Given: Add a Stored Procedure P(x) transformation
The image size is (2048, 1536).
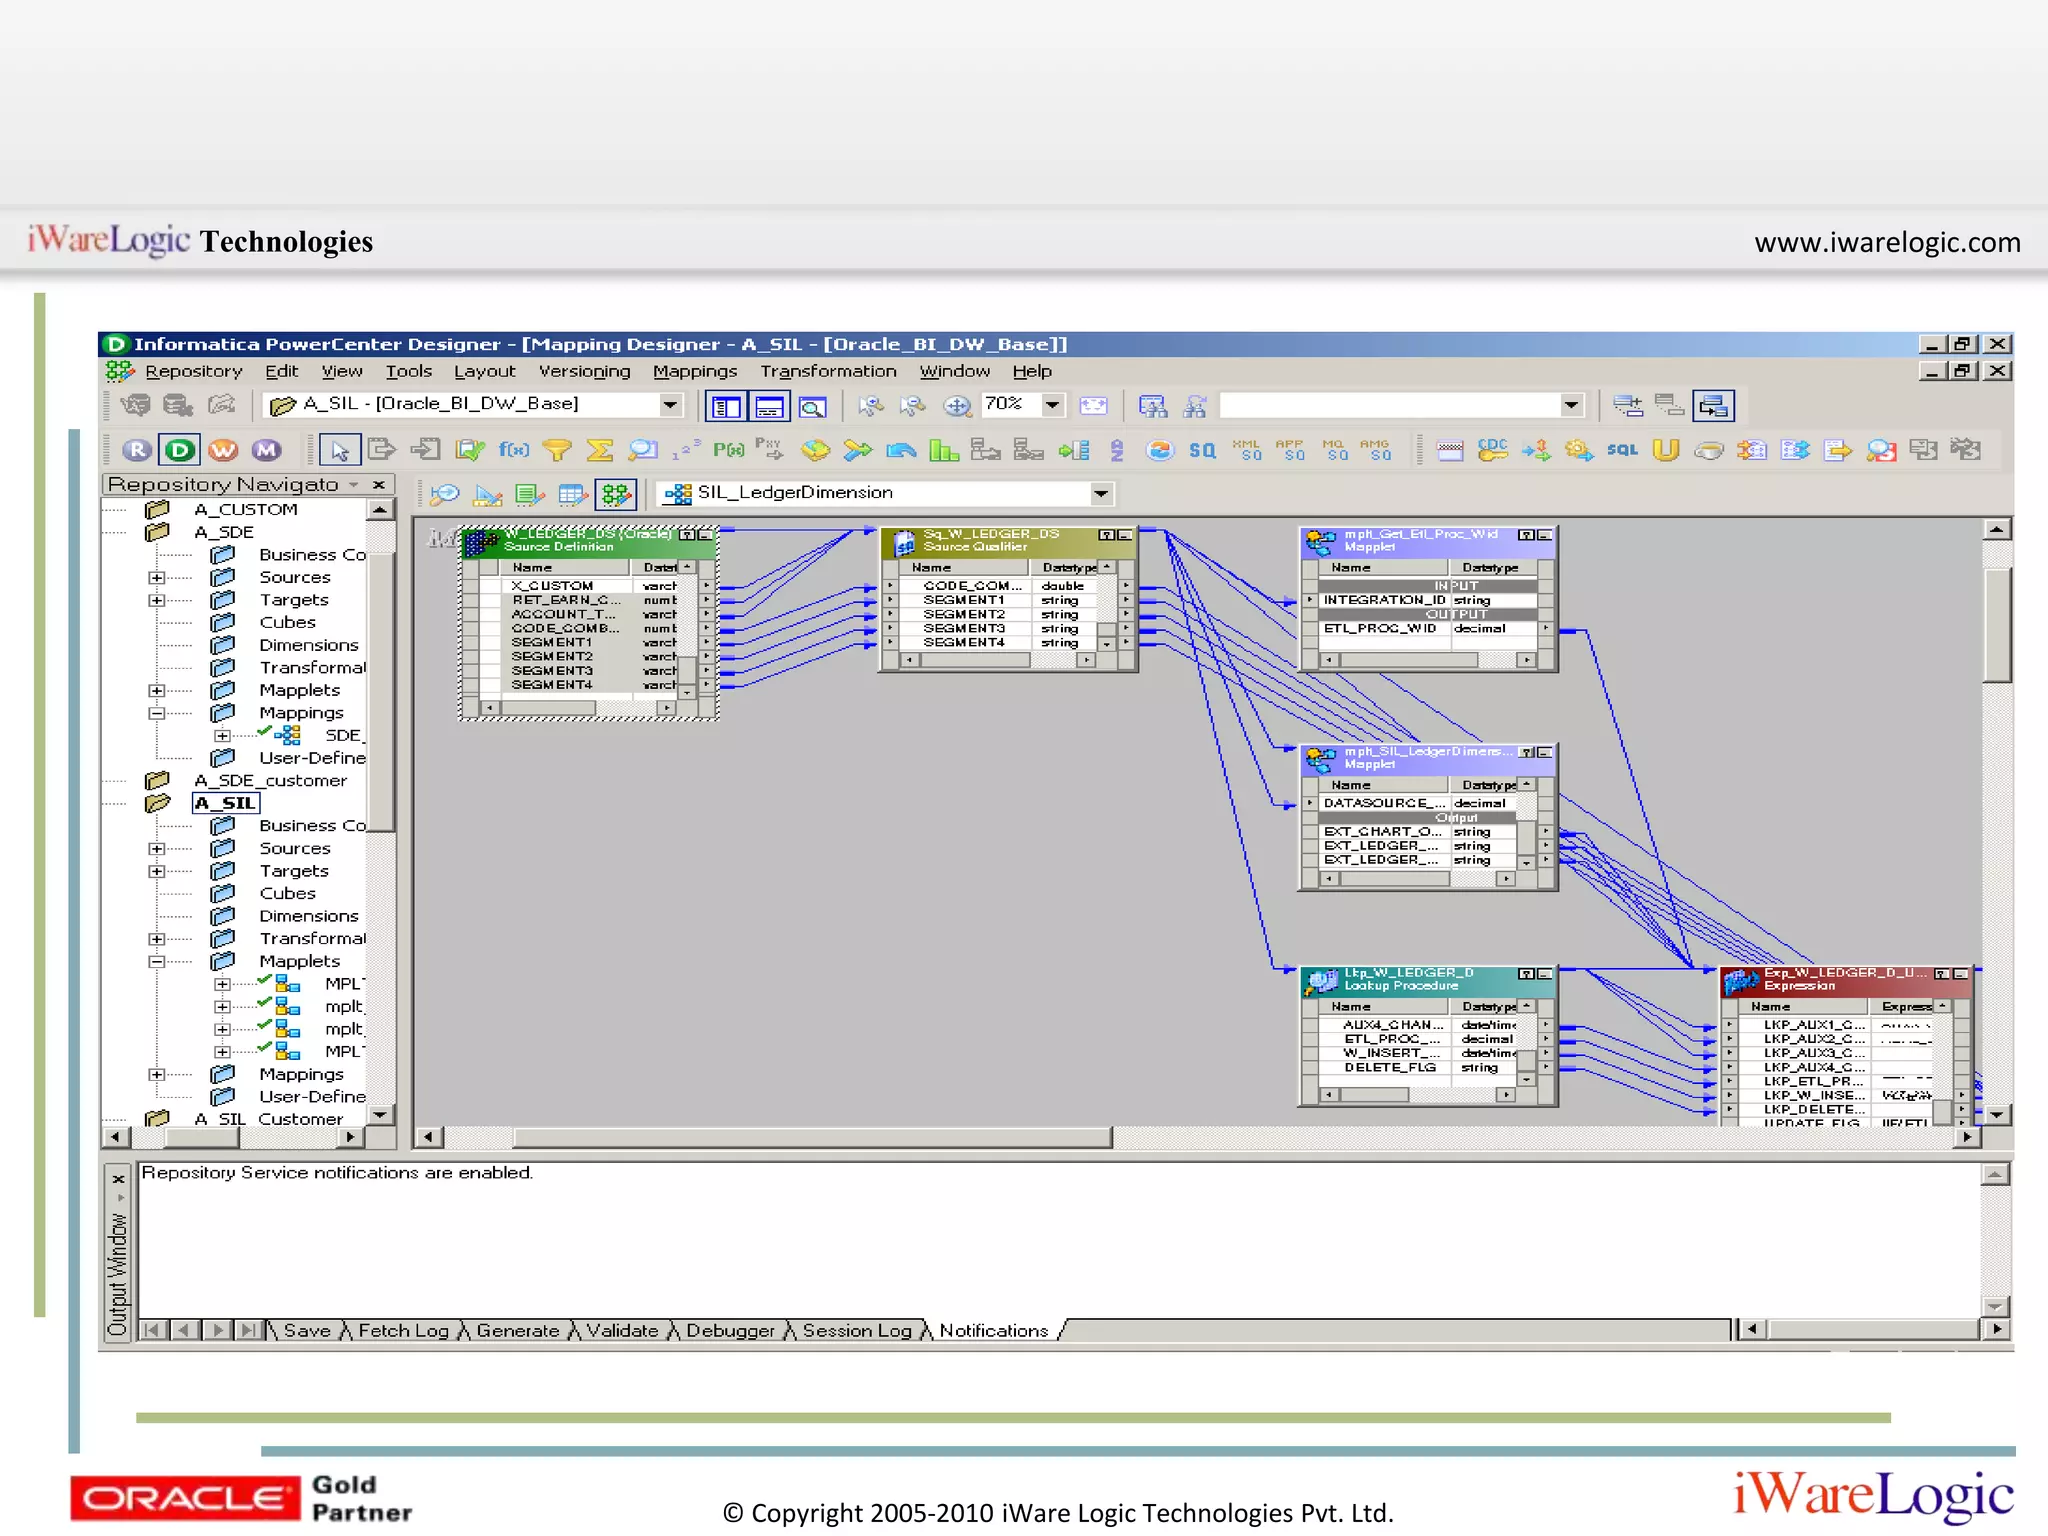Looking at the screenshot, I should 728,451.
